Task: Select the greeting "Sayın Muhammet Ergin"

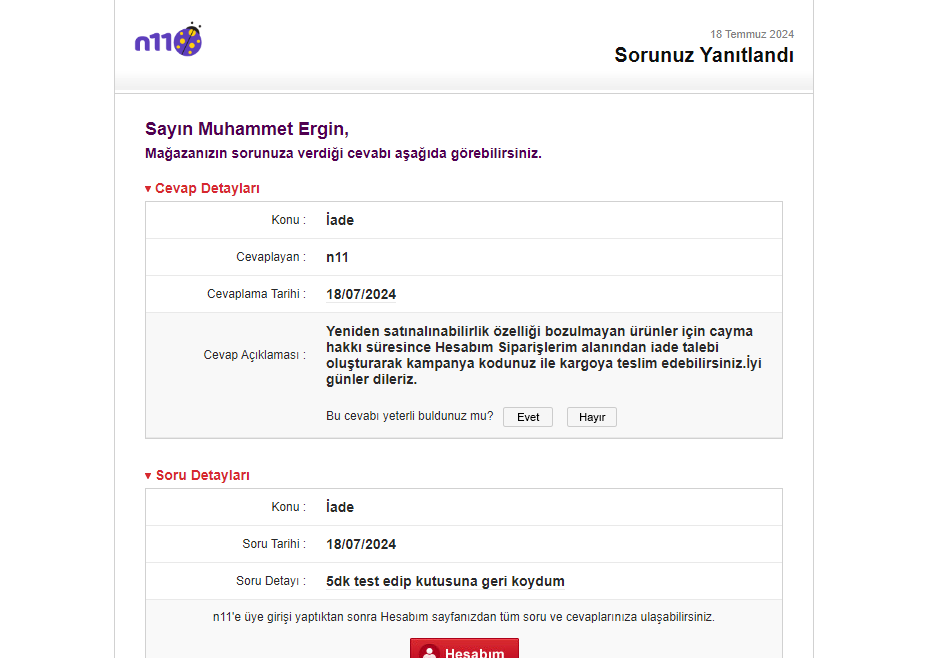Action: [246, 129]
